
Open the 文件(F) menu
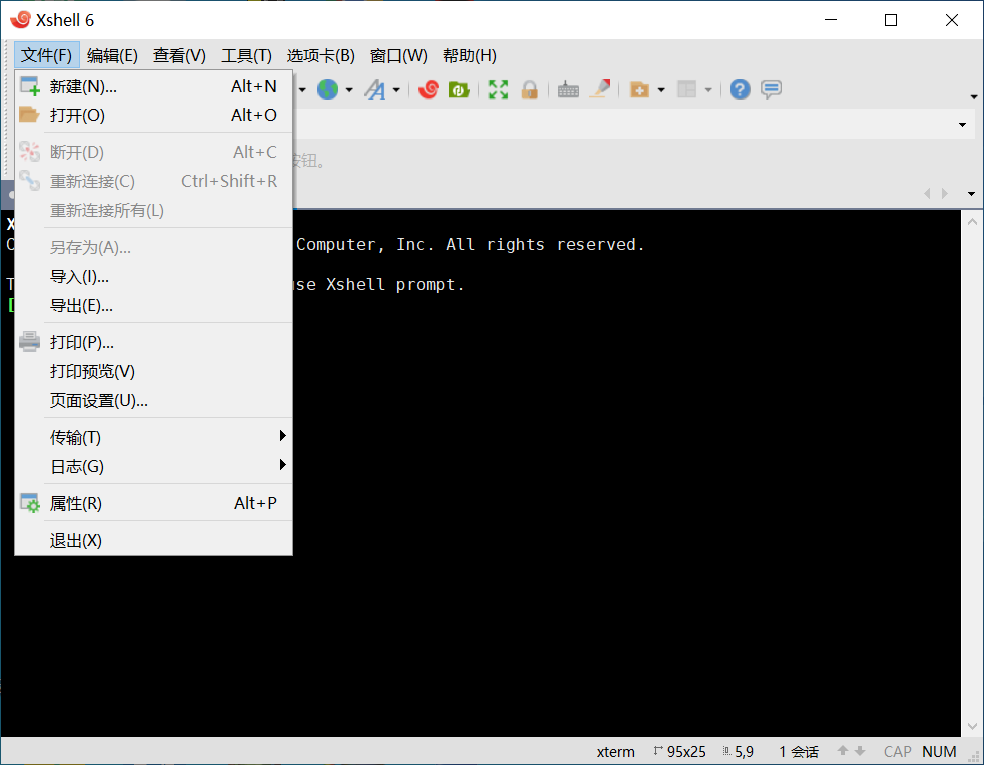click(x=46, y=55)
